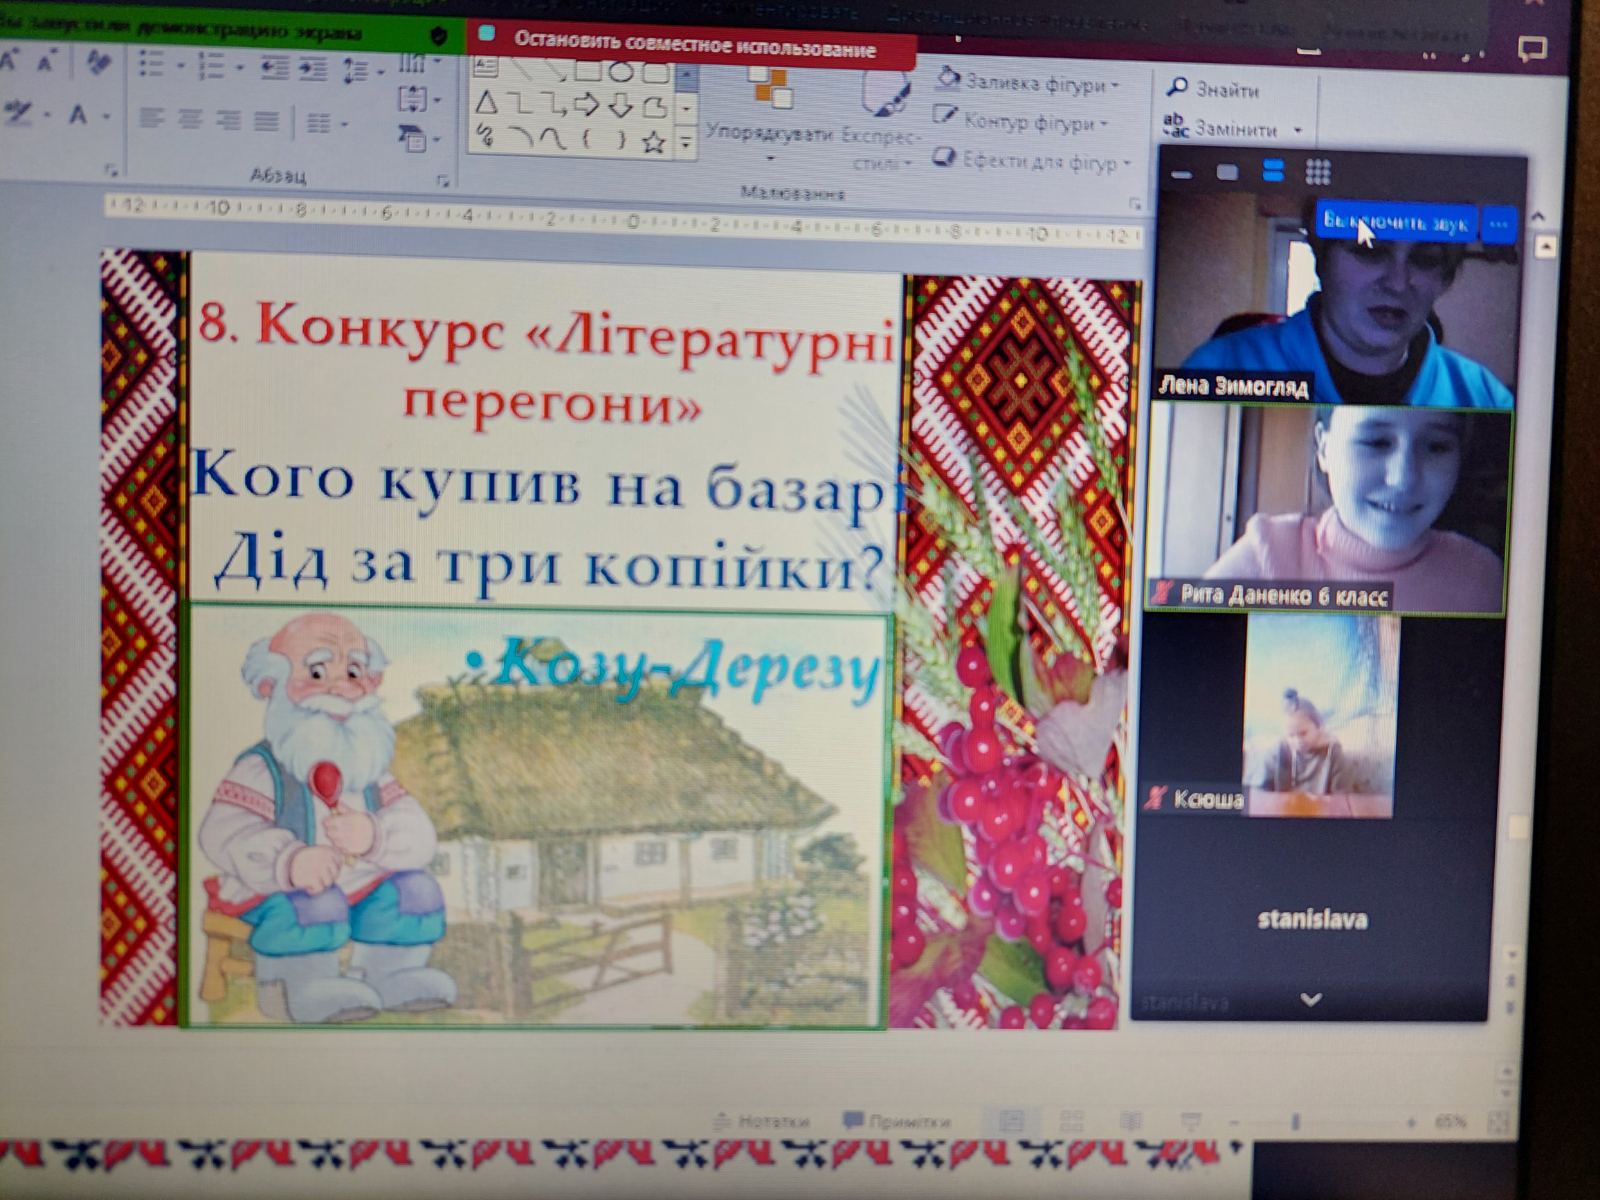Click Остановить совместное использование button

click(692, 47)
